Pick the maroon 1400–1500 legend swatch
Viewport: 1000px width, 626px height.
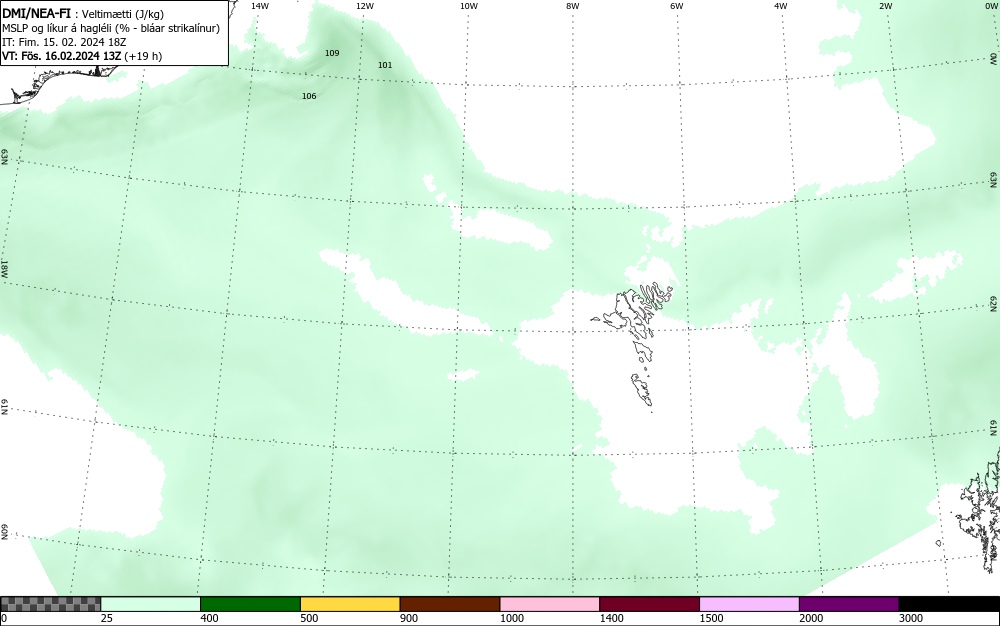tap(649, 604)
